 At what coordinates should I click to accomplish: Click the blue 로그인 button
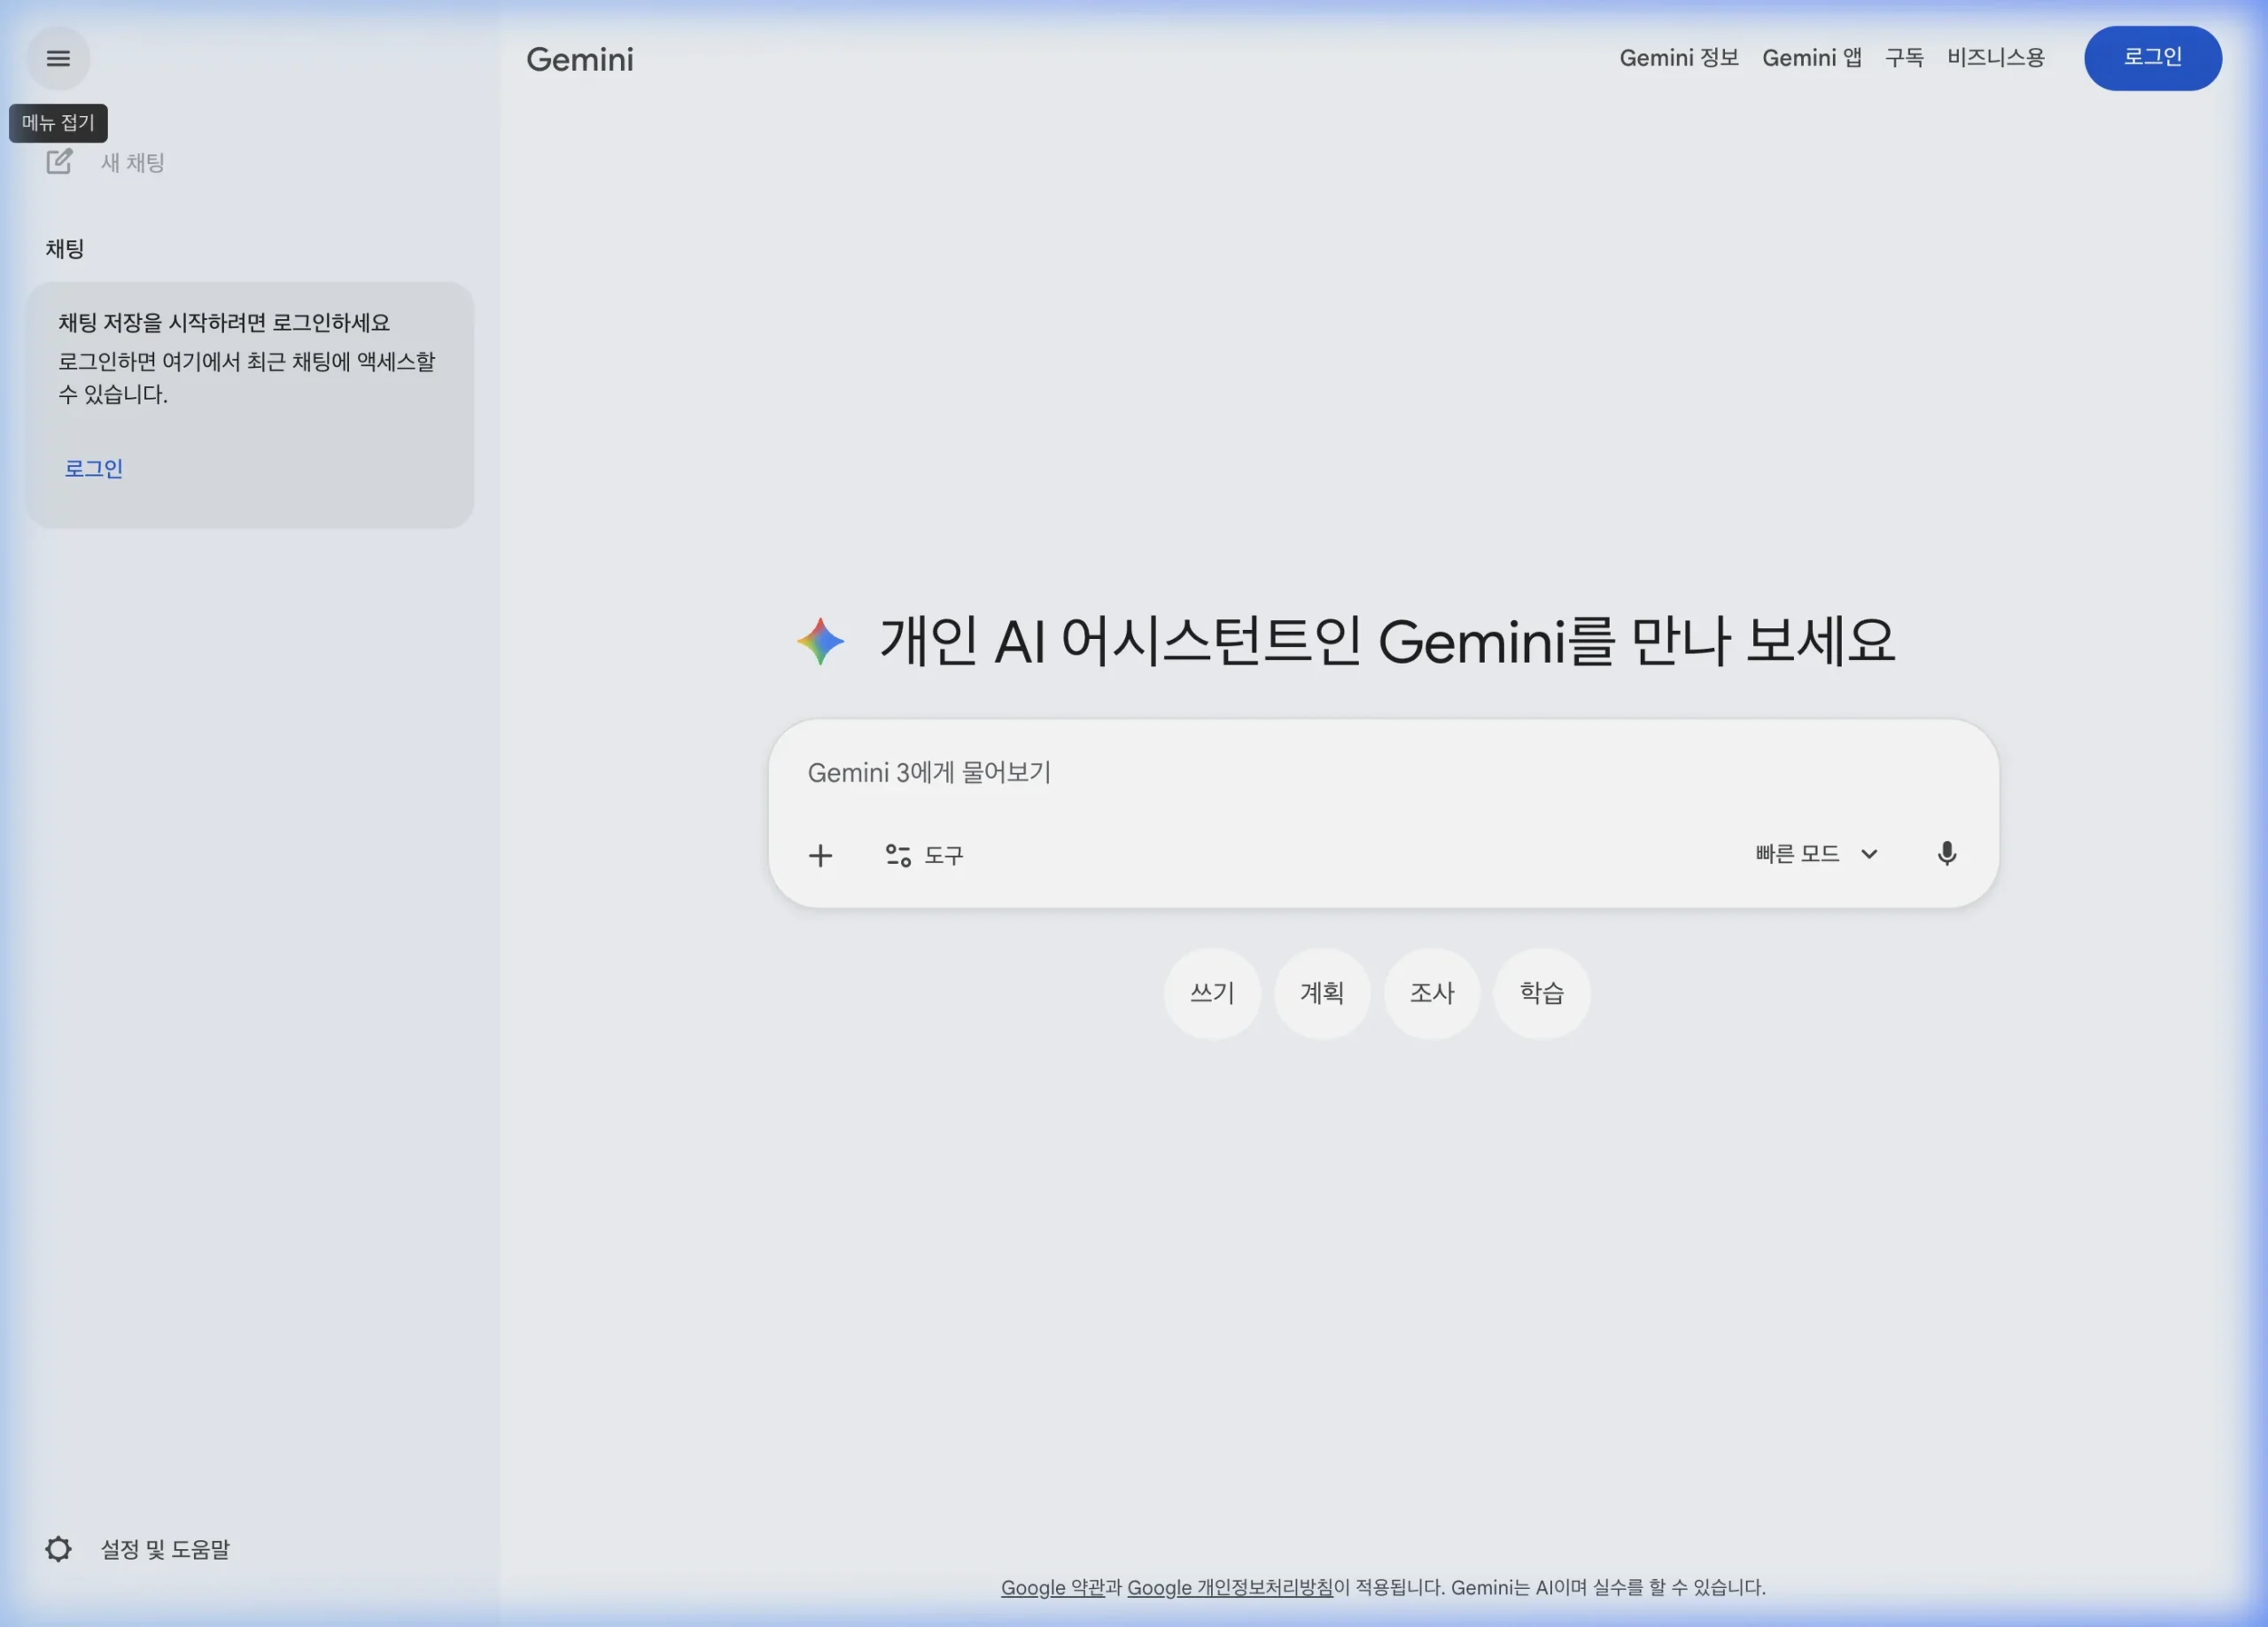(x=2152, y=58)
